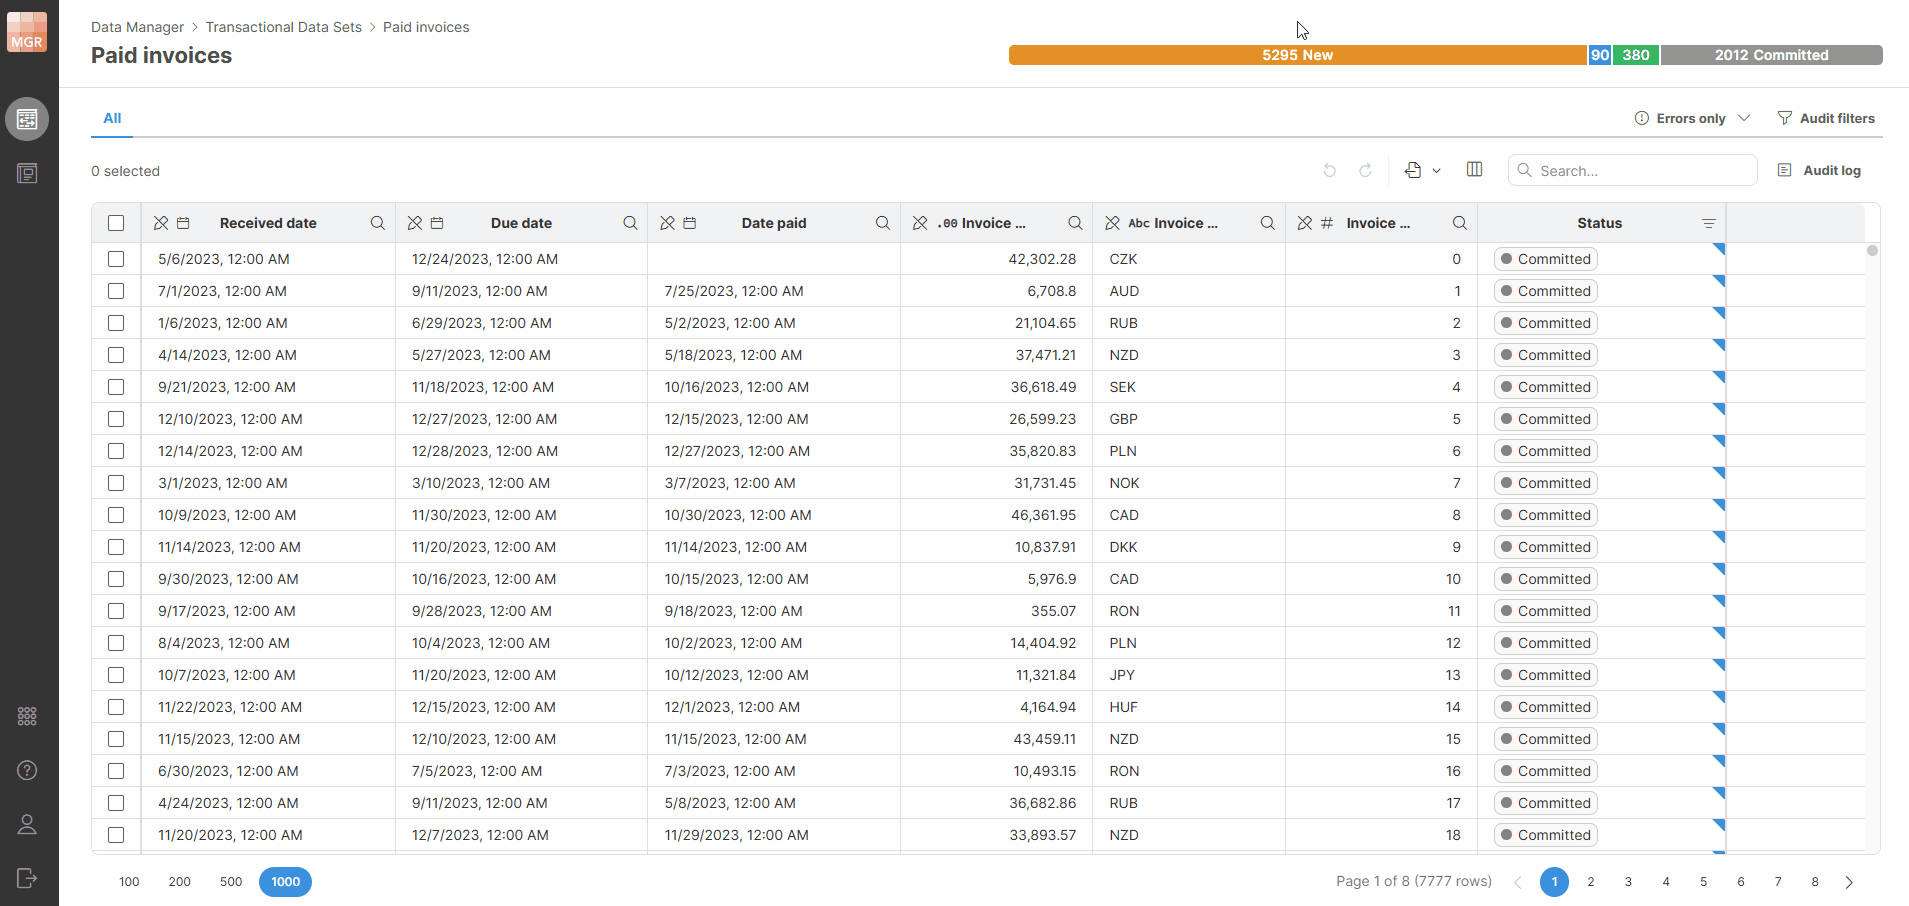This screenshot has height=906, width=1909.
Task: Click the logout icon in sidebar
Action: (x=27, y=878)
